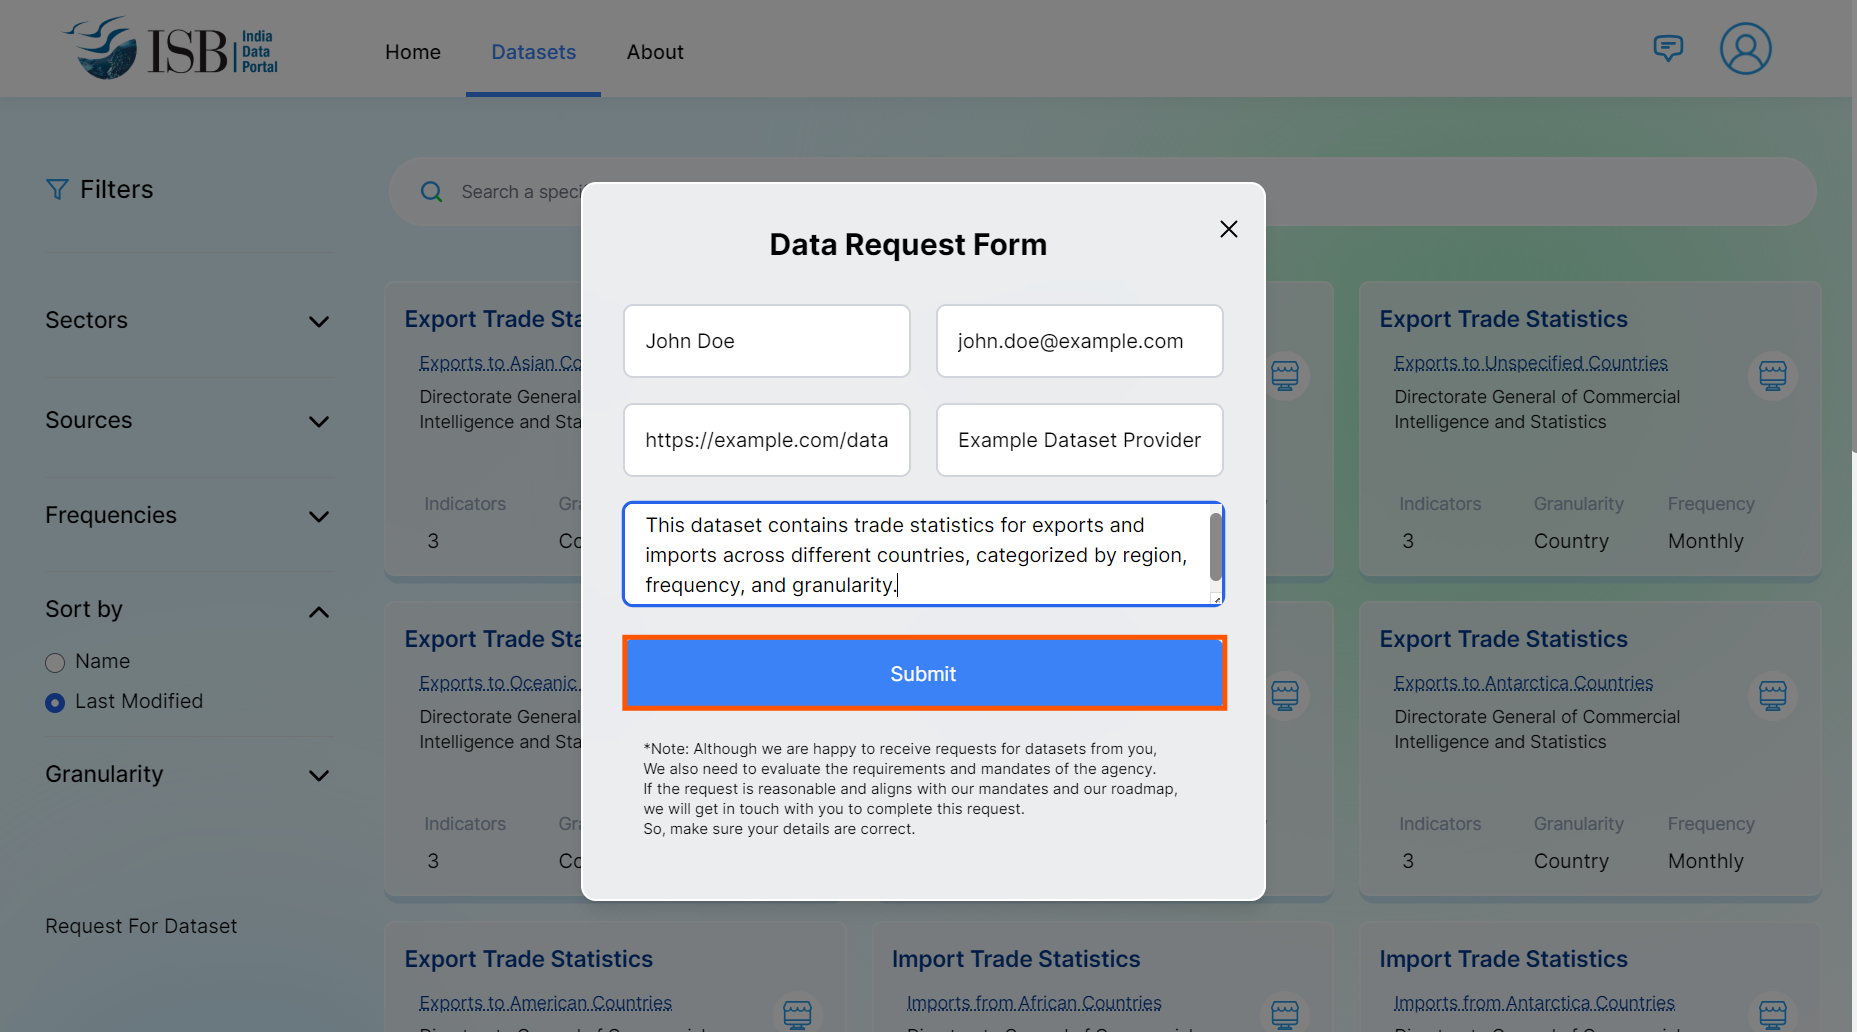Click dataset icon beside Exports to Antarctica Countries
Viewport: 1857px width, 1032px height.
point(1772,696)
